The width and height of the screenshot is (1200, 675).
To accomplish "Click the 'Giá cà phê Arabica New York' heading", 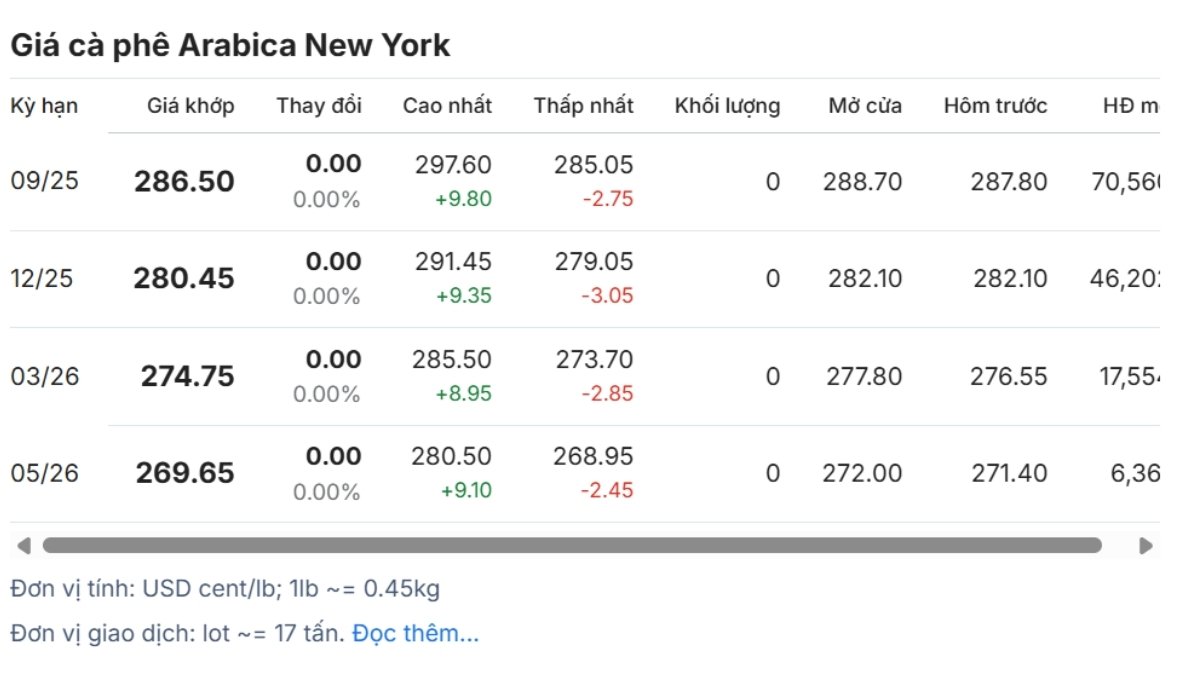I will tap(230, 45).
